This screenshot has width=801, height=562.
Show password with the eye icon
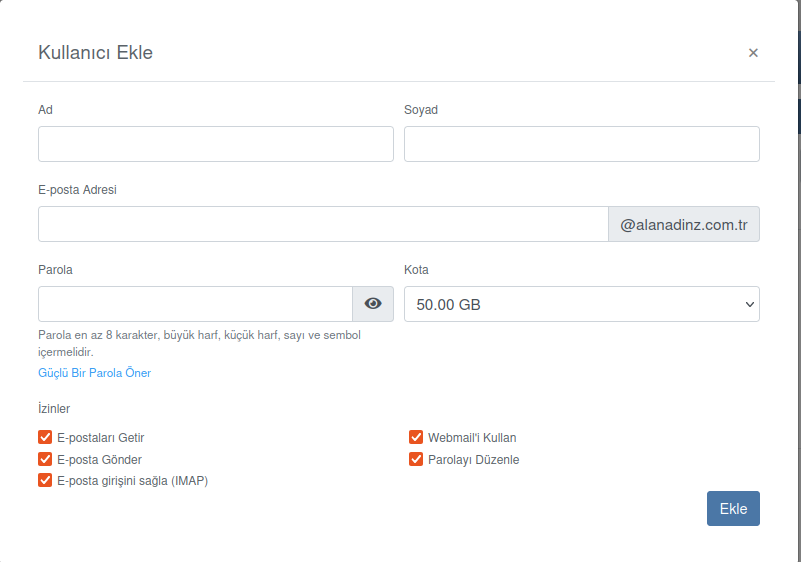pyautogui.click(x=373, y=304)
